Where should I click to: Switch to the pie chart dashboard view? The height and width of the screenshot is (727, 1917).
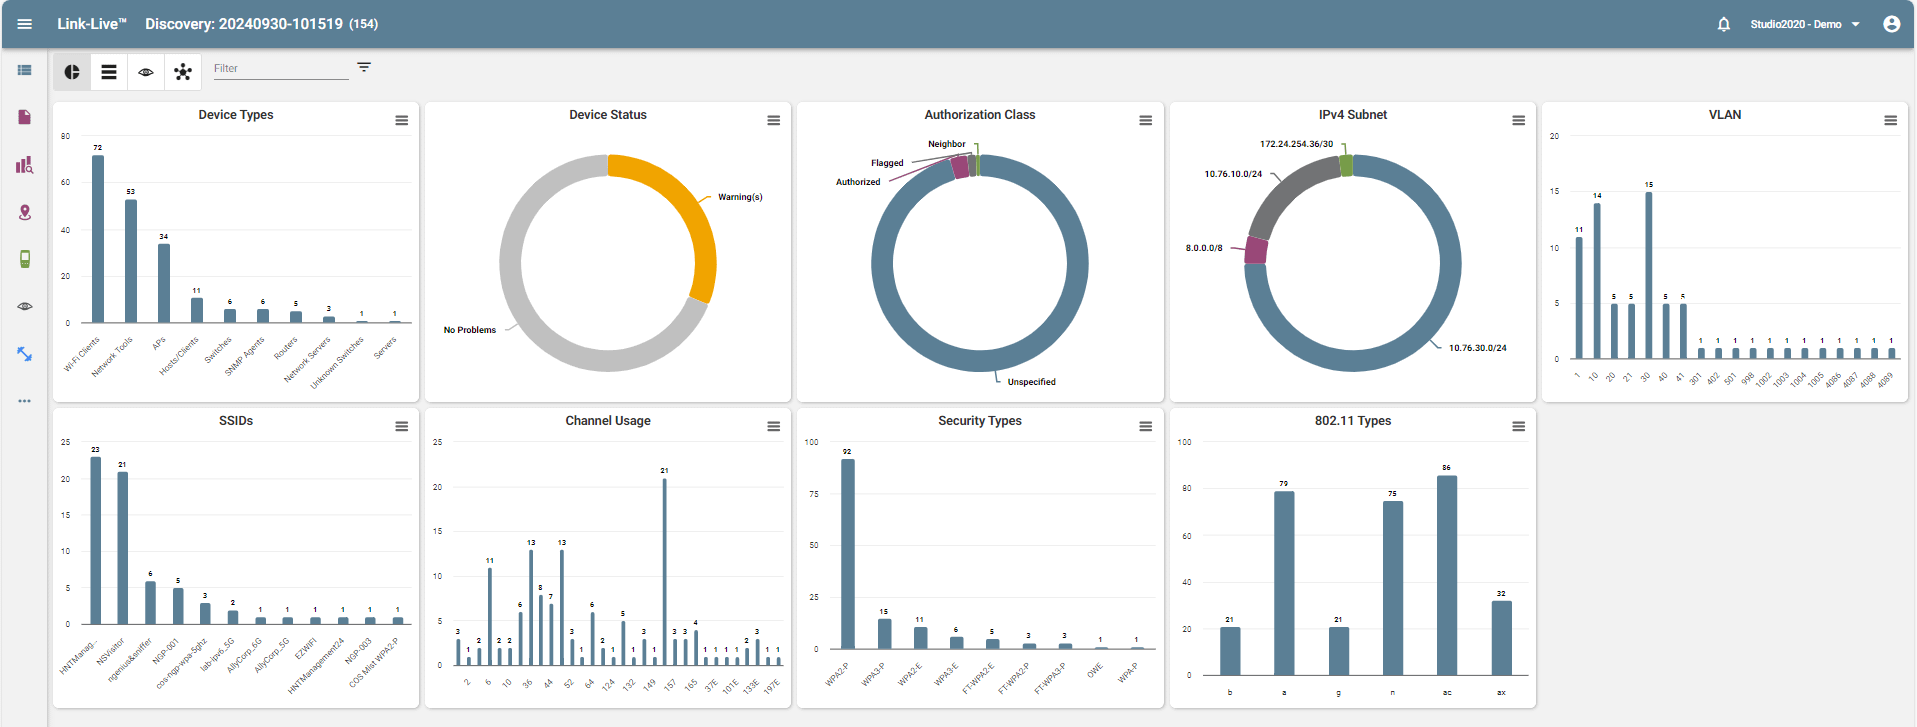pos(72,72)
